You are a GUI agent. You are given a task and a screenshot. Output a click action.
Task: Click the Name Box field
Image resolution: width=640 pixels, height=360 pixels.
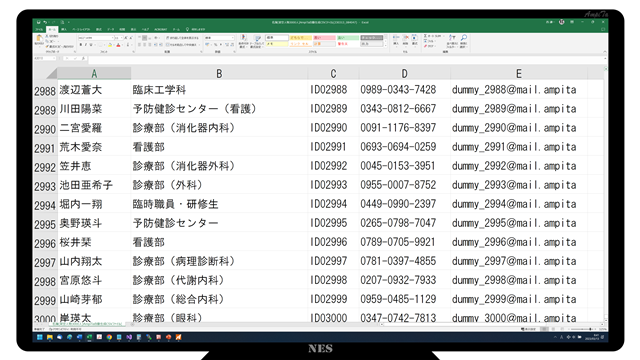(44, 58)
